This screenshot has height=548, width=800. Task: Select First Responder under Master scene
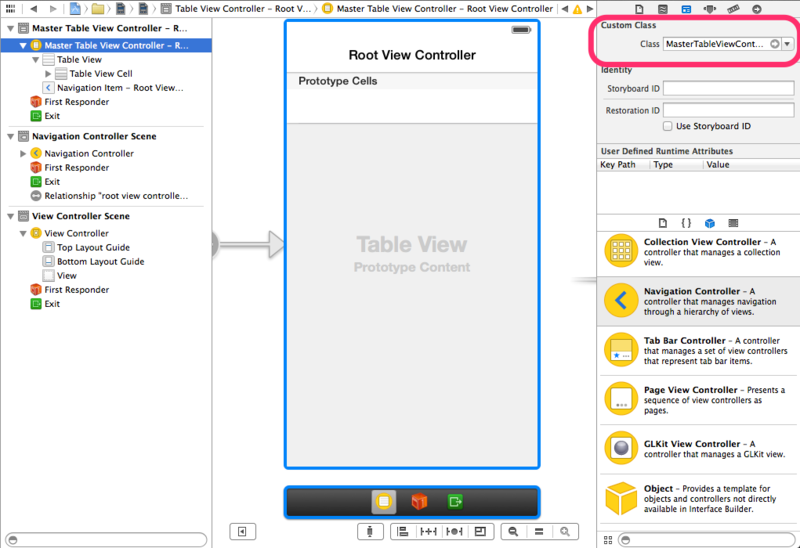77,102
